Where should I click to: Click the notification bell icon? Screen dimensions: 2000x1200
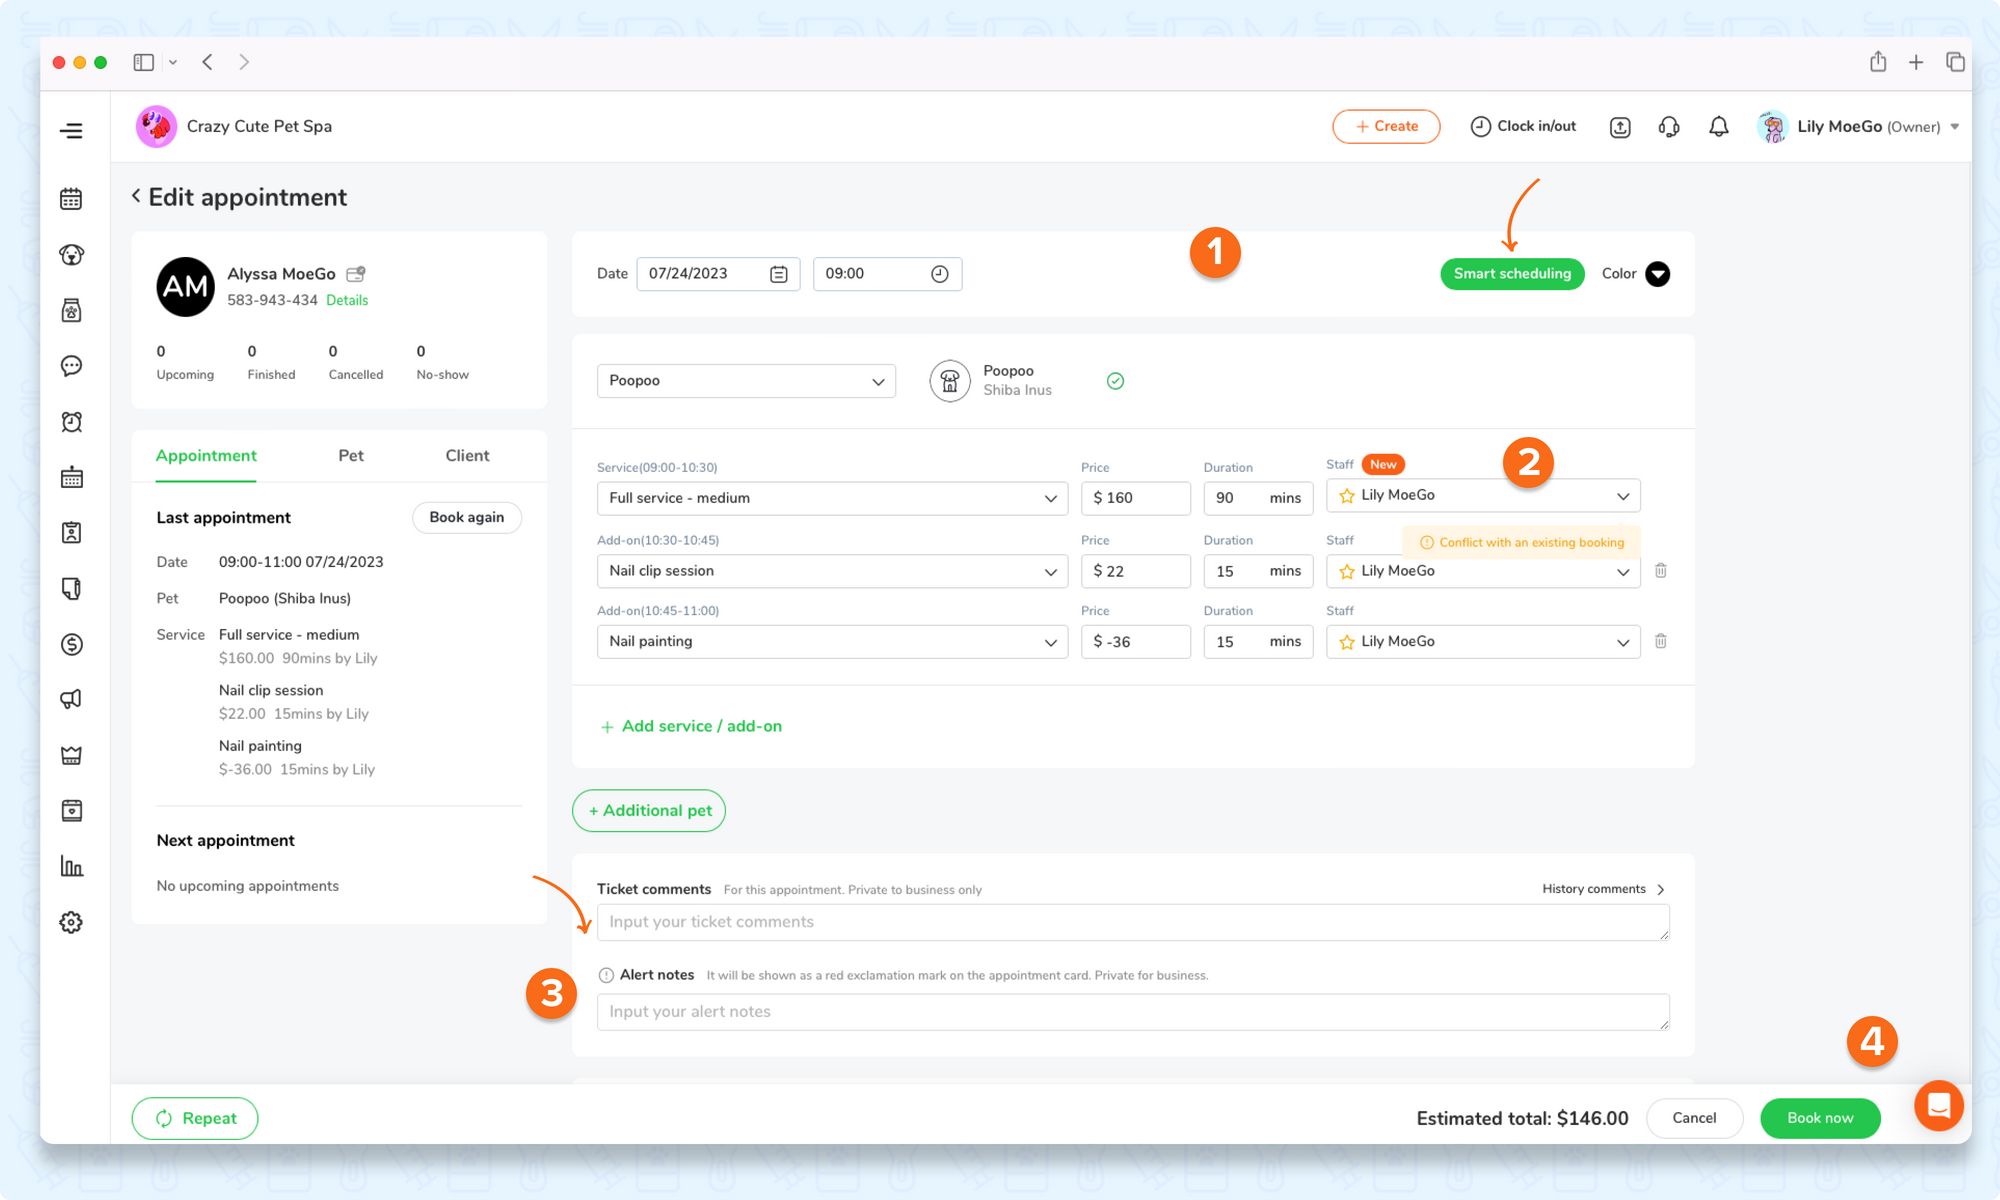[1718, 127]
